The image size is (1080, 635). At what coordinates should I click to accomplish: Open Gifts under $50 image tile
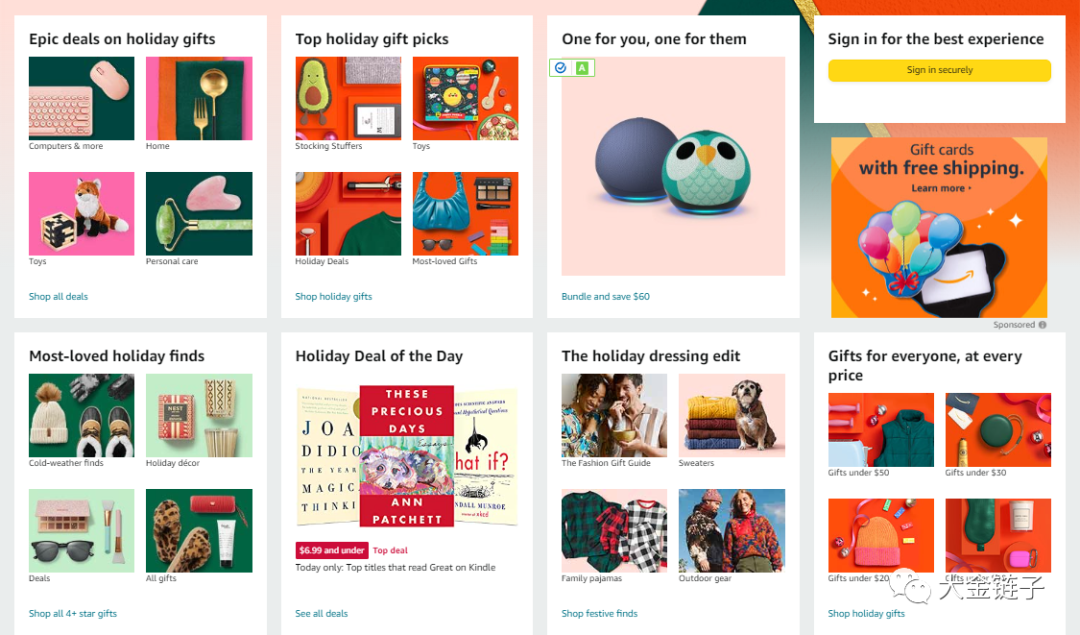[x=881, y=430]
